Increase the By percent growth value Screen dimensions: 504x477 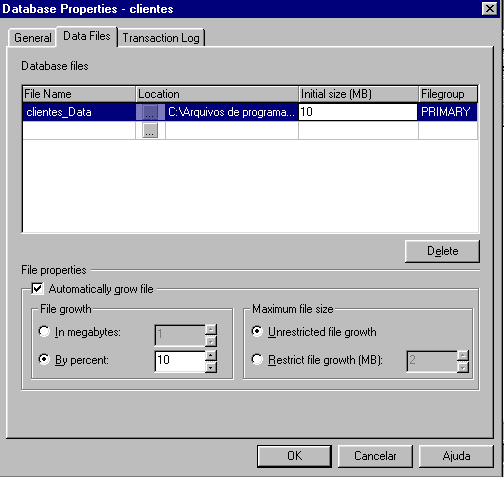pos(211,355)
